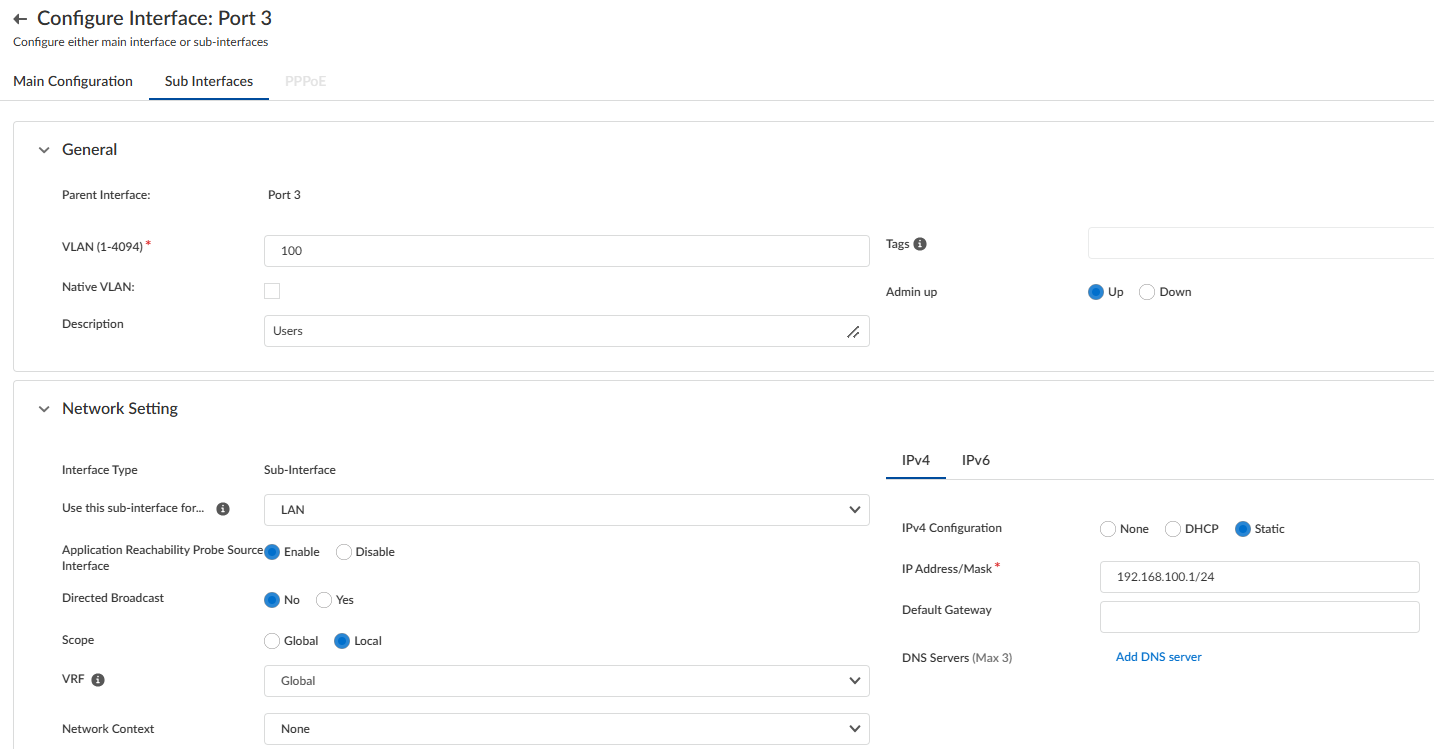Open the sub-interface usage dropdown showing LAN
Image resolution: width=1434 pixels, height=749 pixels.
coord(565,509)
